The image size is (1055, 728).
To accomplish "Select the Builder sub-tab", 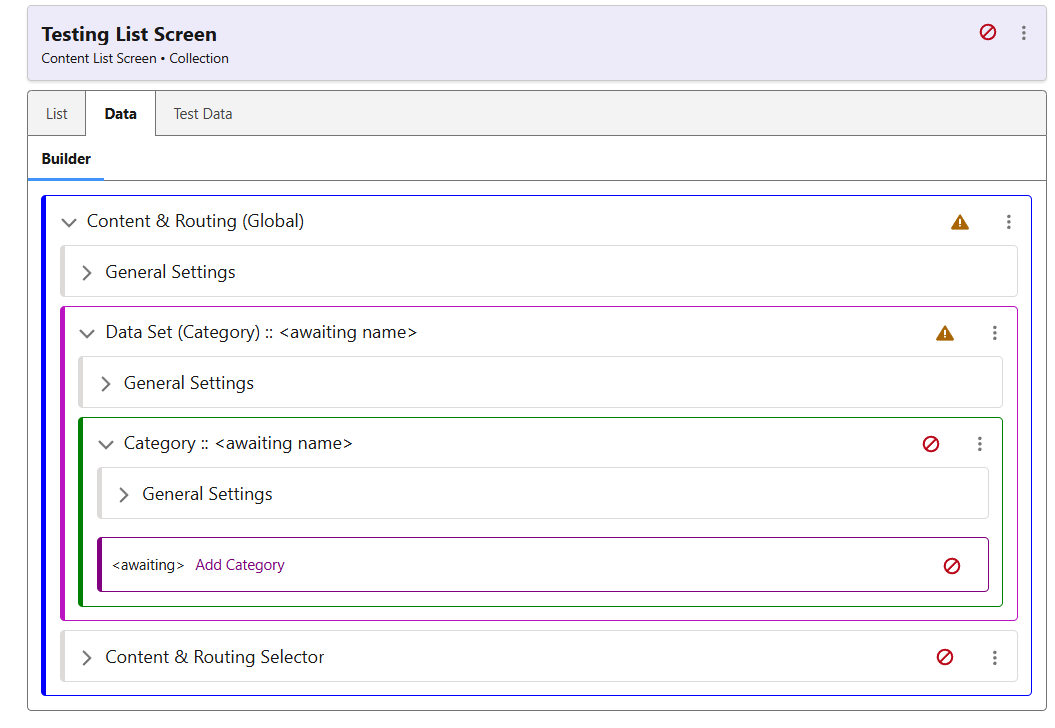I will click(66, 159).
